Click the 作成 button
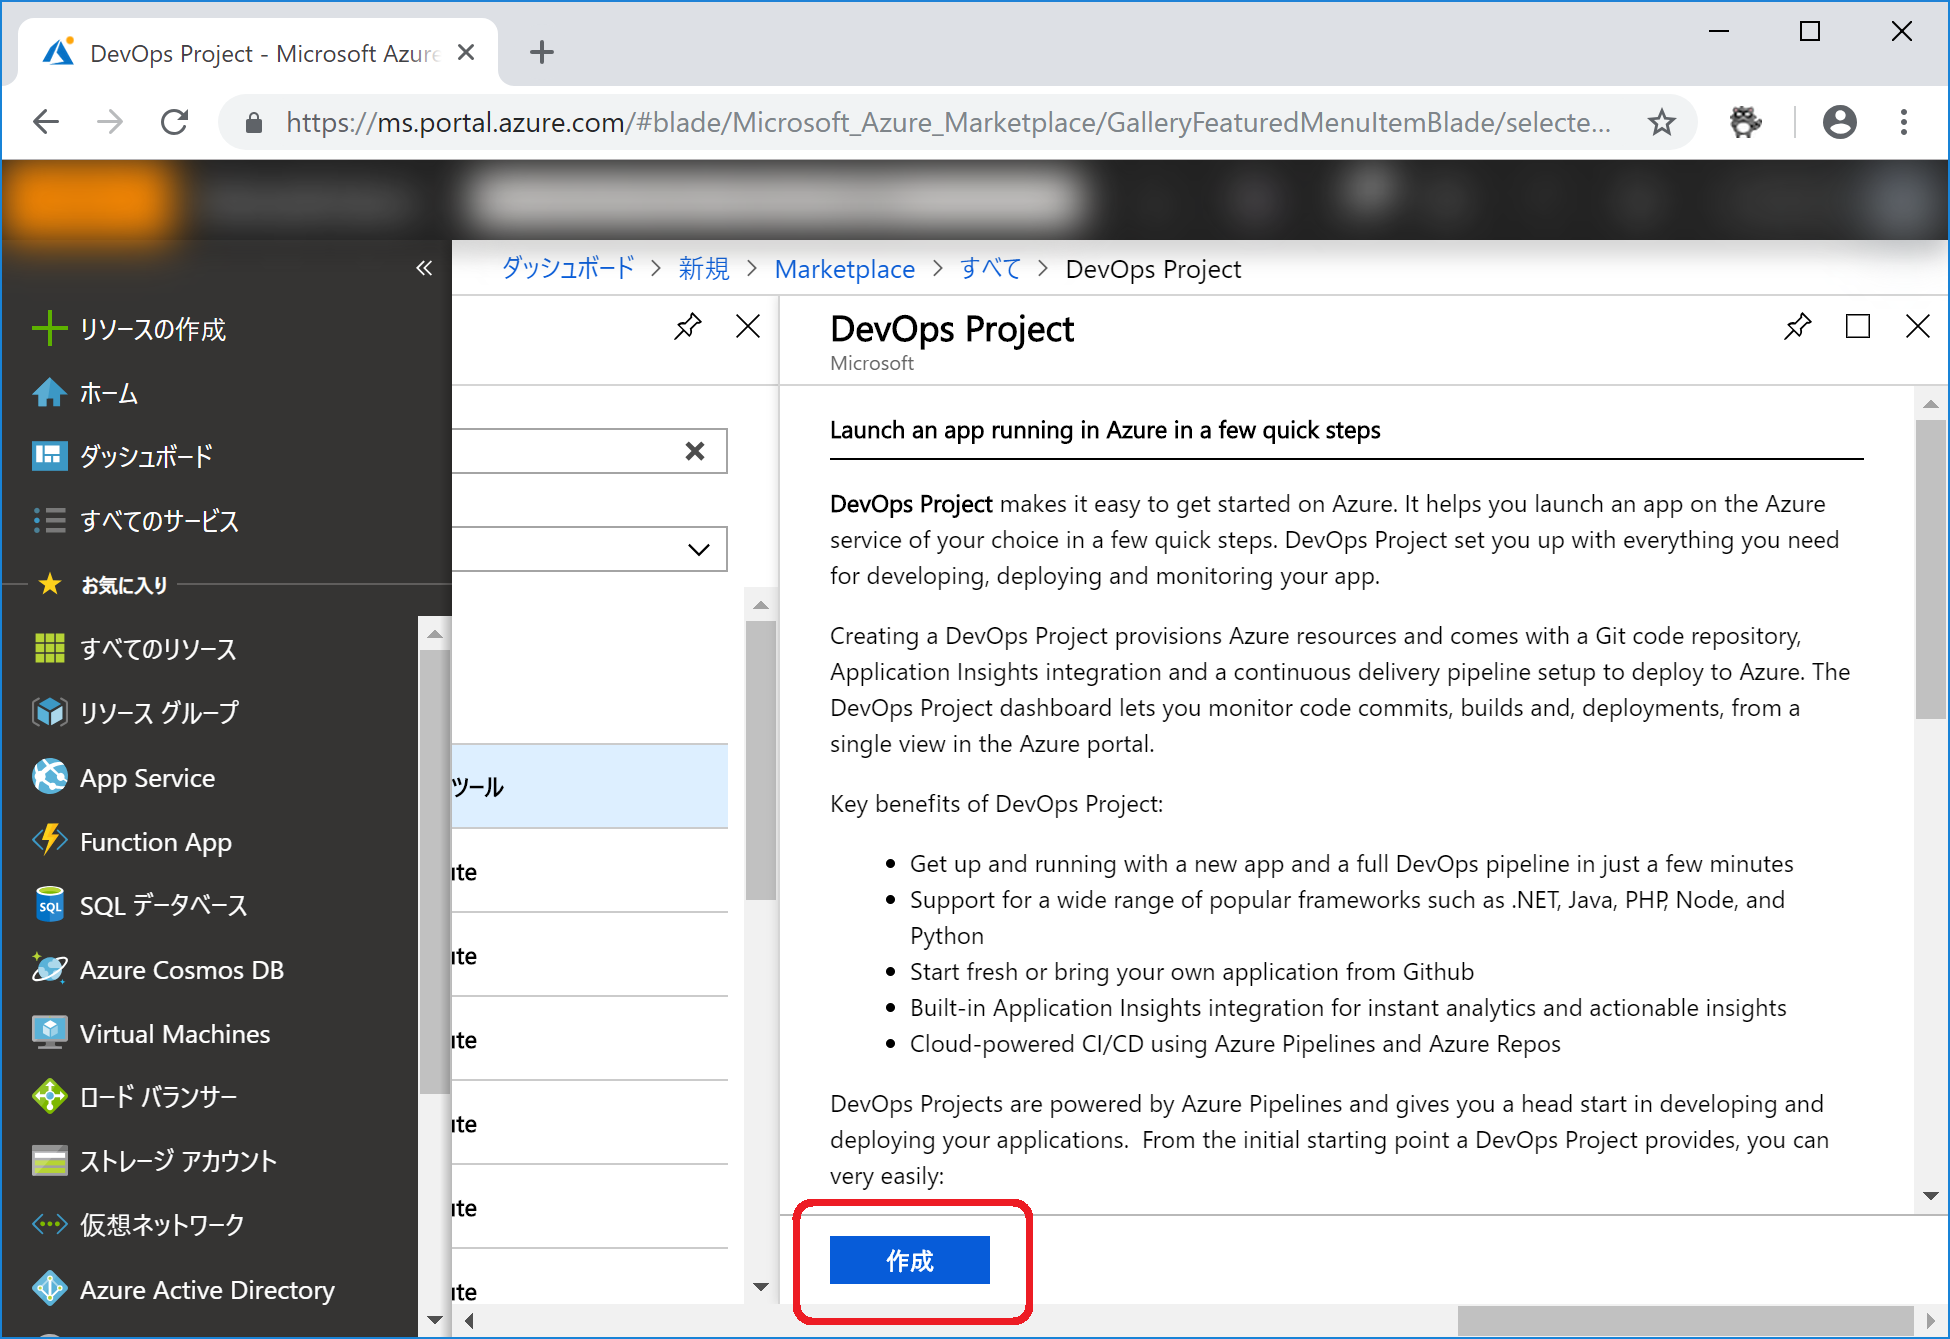Image resolution: width=1950 pixels, height=1339 pixels. pyautogui.click(x=908, y=1260)
